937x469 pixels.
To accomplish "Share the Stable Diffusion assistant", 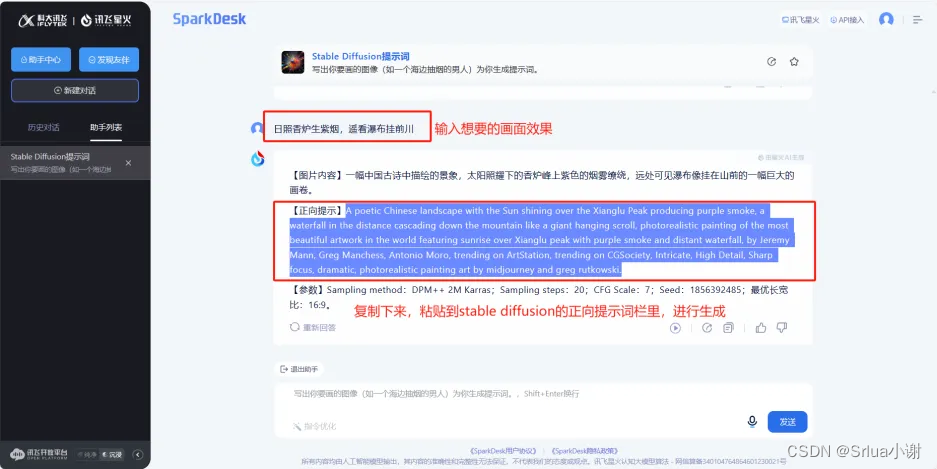I will [x=771, y=62].
